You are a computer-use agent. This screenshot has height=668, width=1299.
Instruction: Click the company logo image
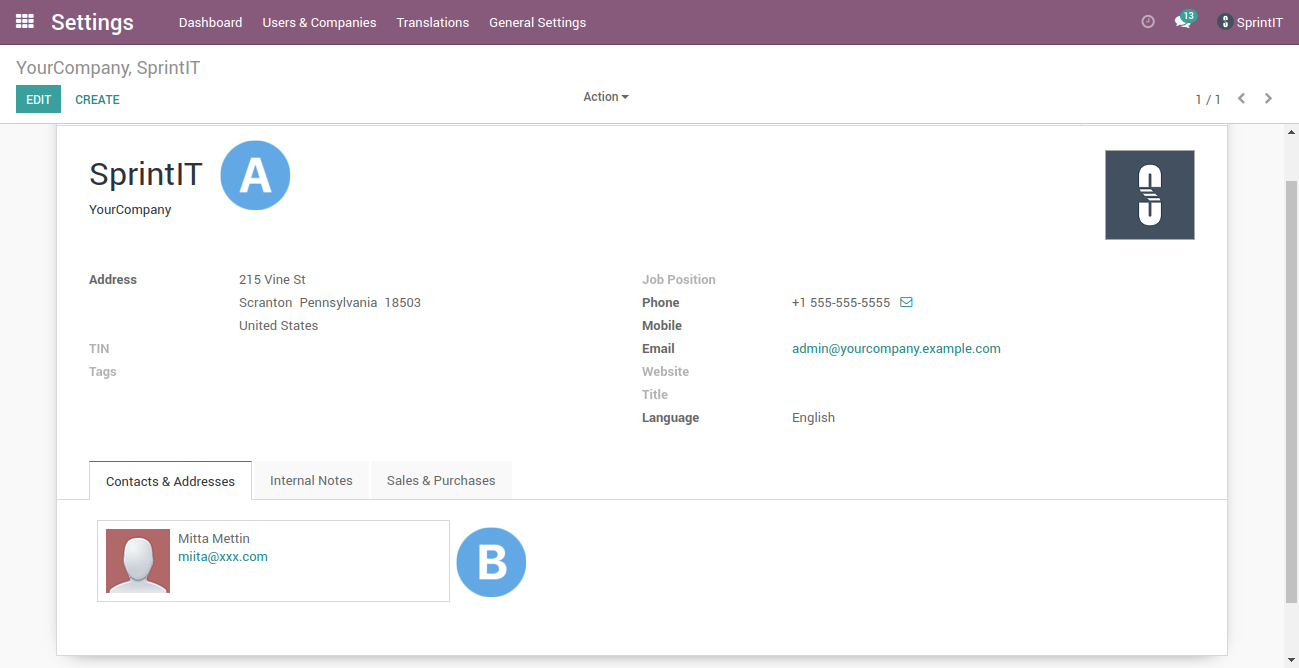[x=1149, y=194]
